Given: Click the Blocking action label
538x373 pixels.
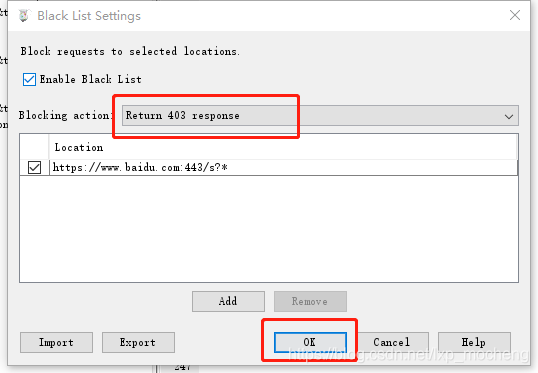Looking at the screenshot, I should [x=66, y=115].
